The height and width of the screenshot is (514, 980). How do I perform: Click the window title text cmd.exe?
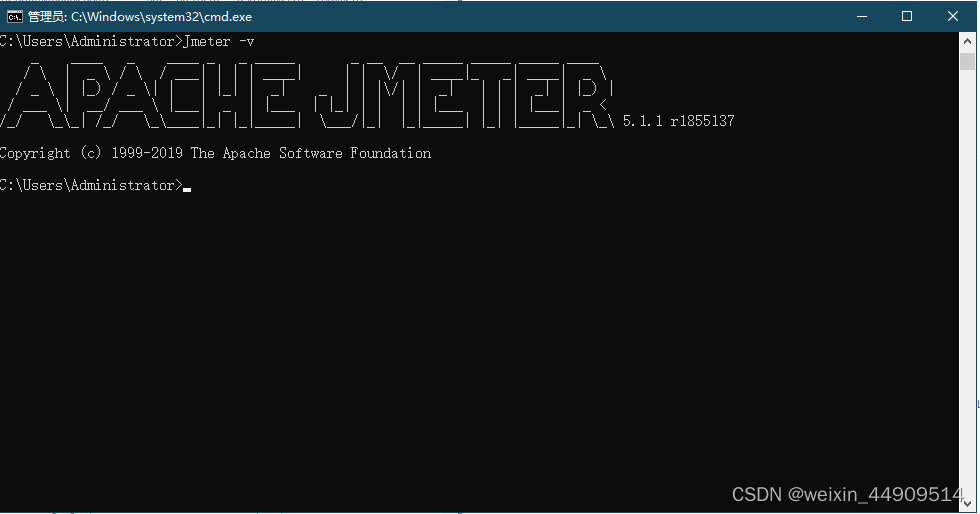(x=140, y=17)
